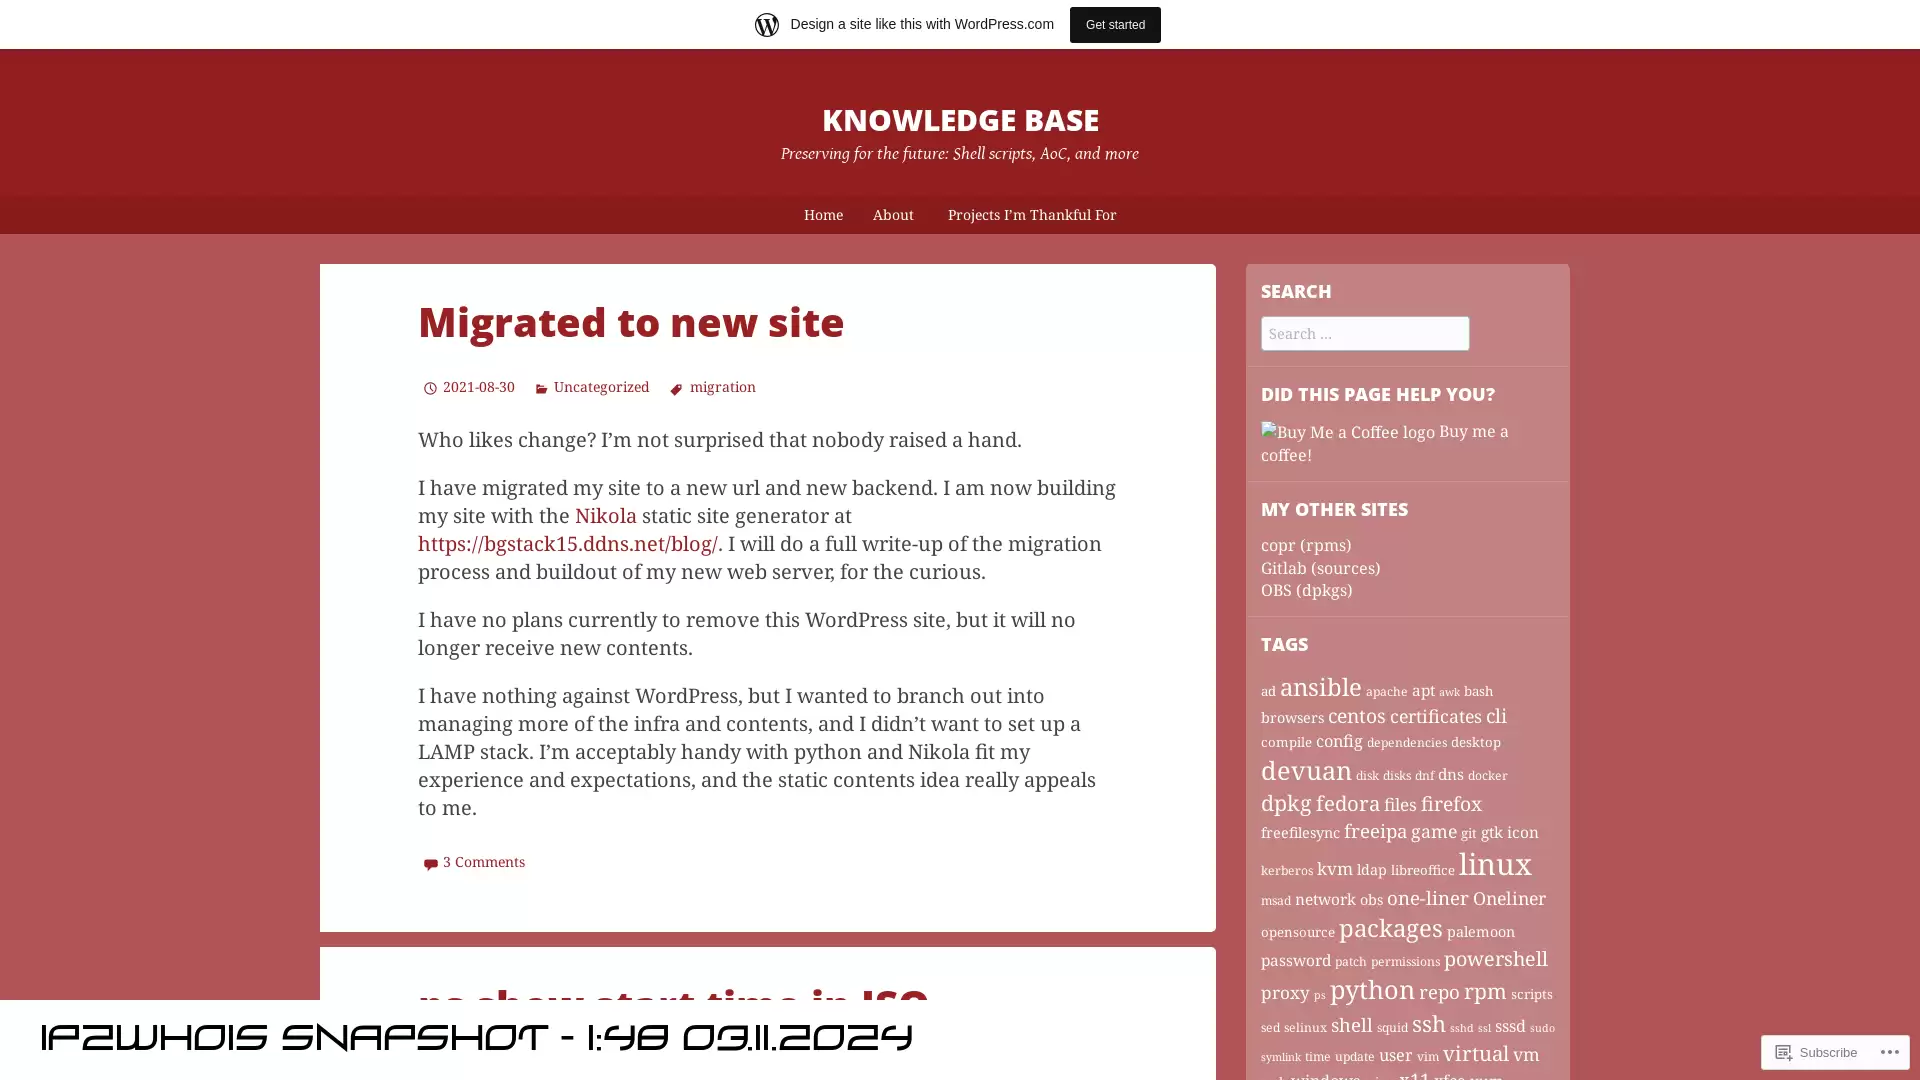
Task: Open the Home menu item
Action: [x=822, y=214]
